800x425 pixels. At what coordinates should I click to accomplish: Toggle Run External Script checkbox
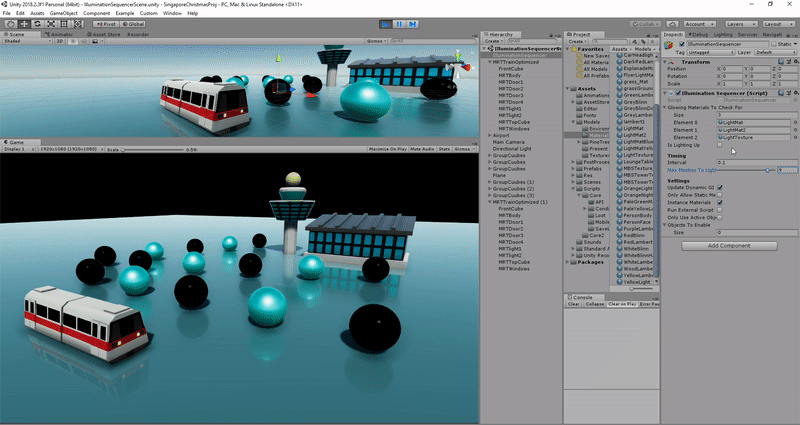pyautogui.click(x=720, y=210)
